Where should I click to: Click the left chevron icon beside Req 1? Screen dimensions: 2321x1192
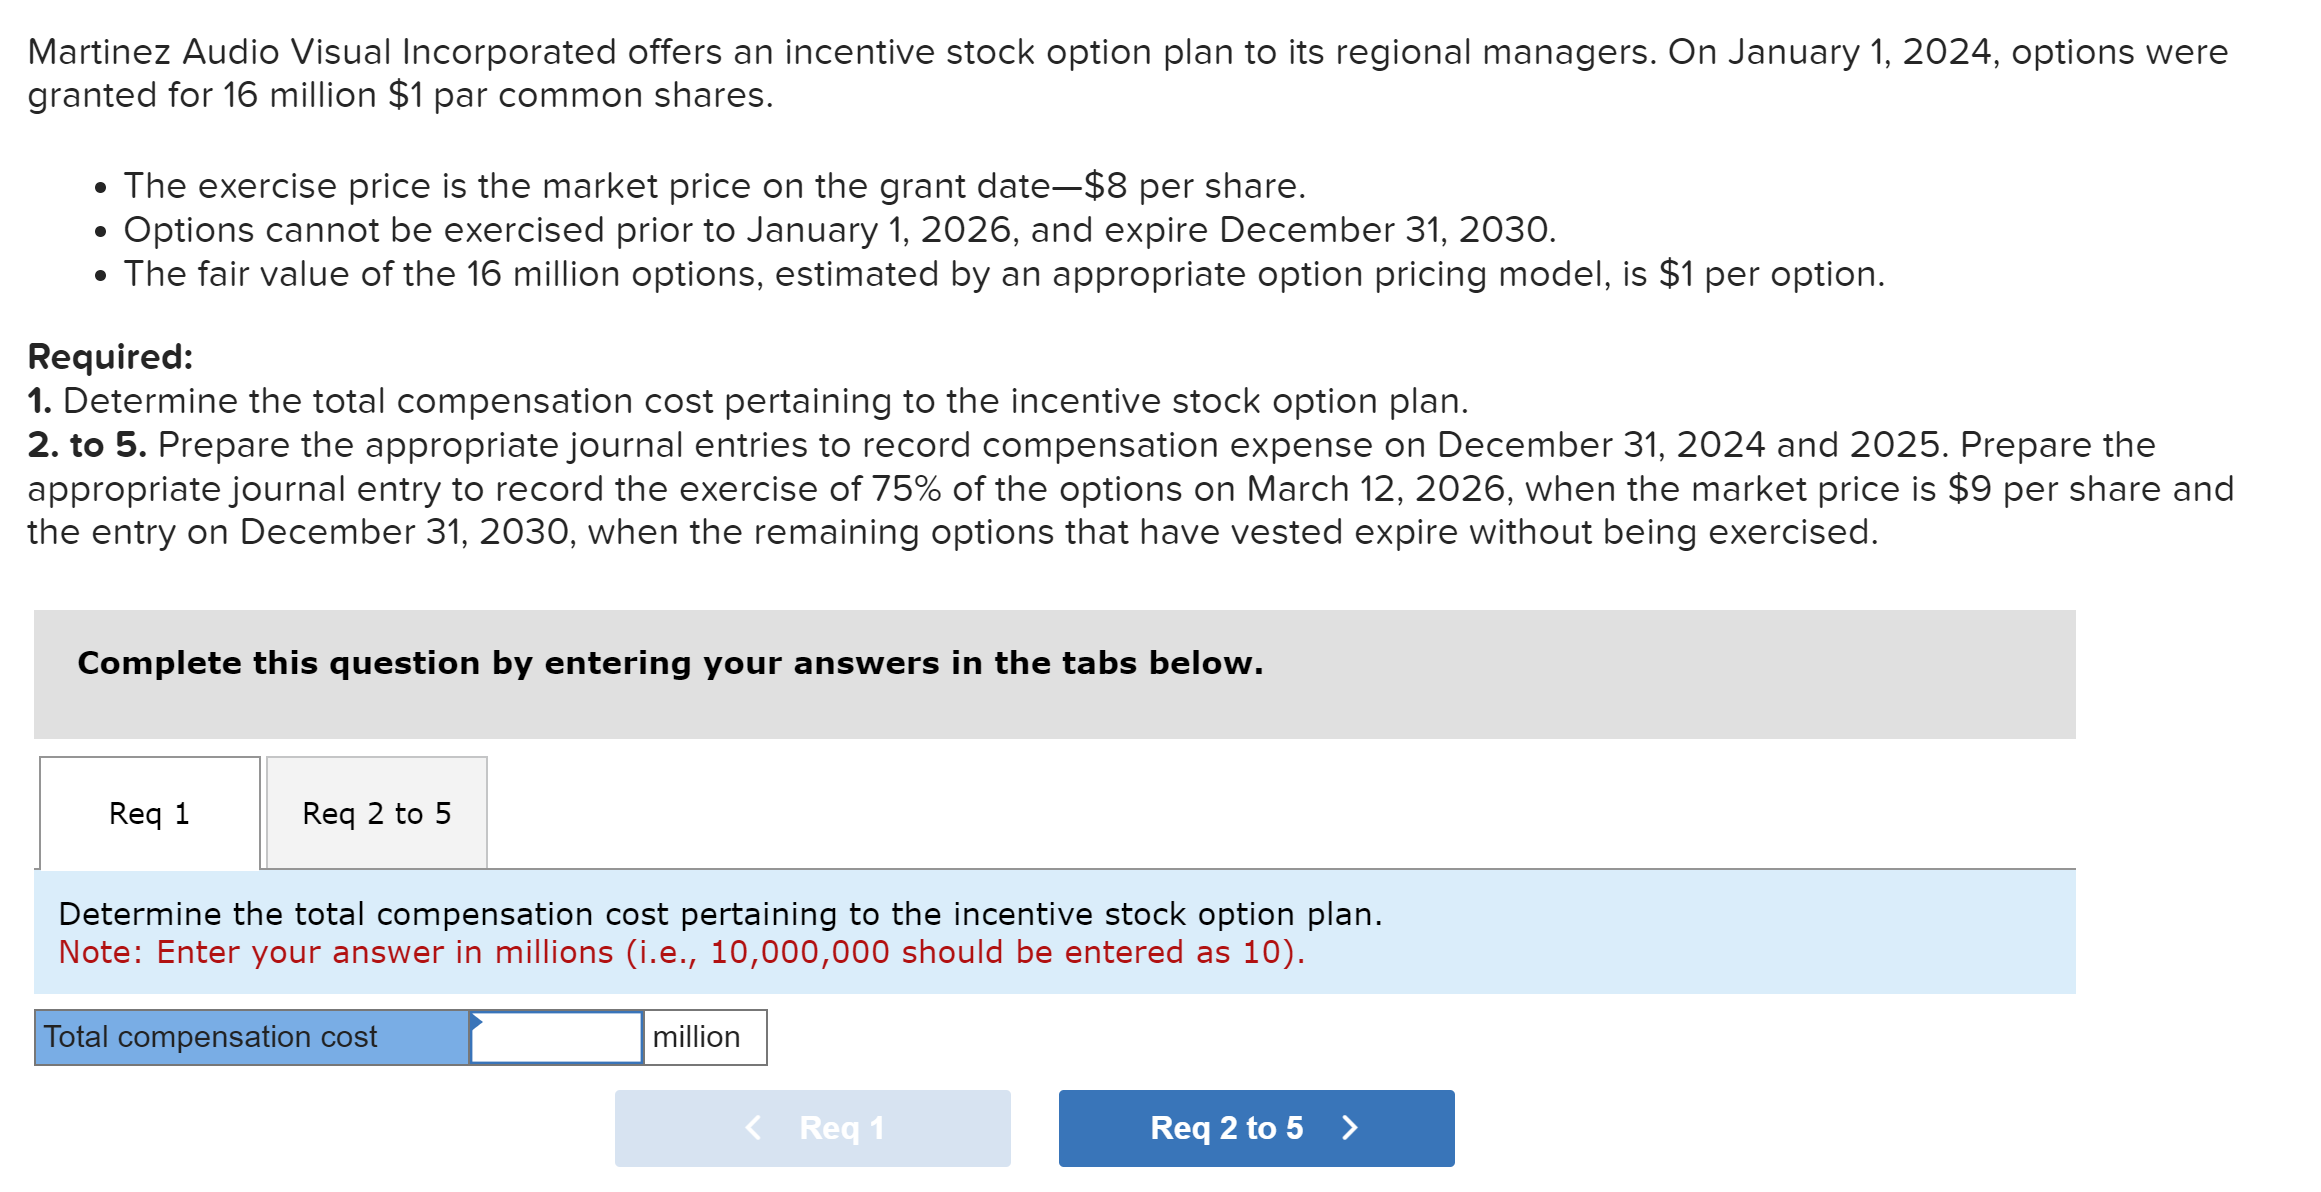[754, 1128]
